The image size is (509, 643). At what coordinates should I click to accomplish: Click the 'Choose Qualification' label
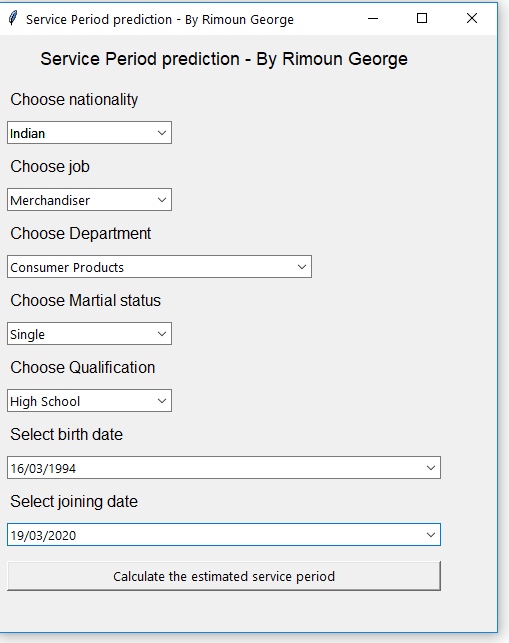point(83,367)
